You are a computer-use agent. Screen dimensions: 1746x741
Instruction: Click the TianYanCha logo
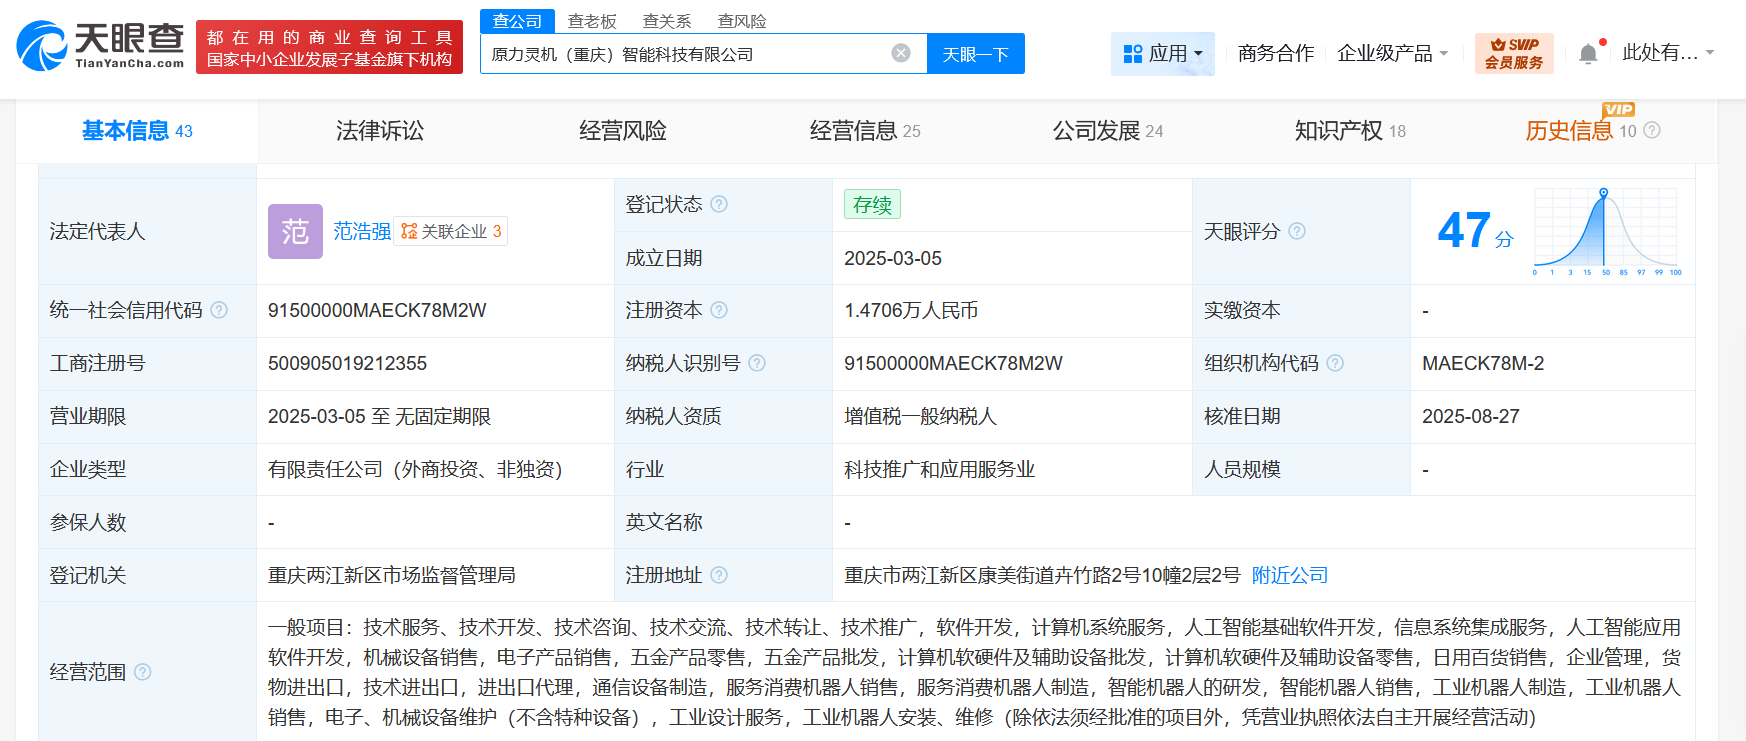(100, 46)
